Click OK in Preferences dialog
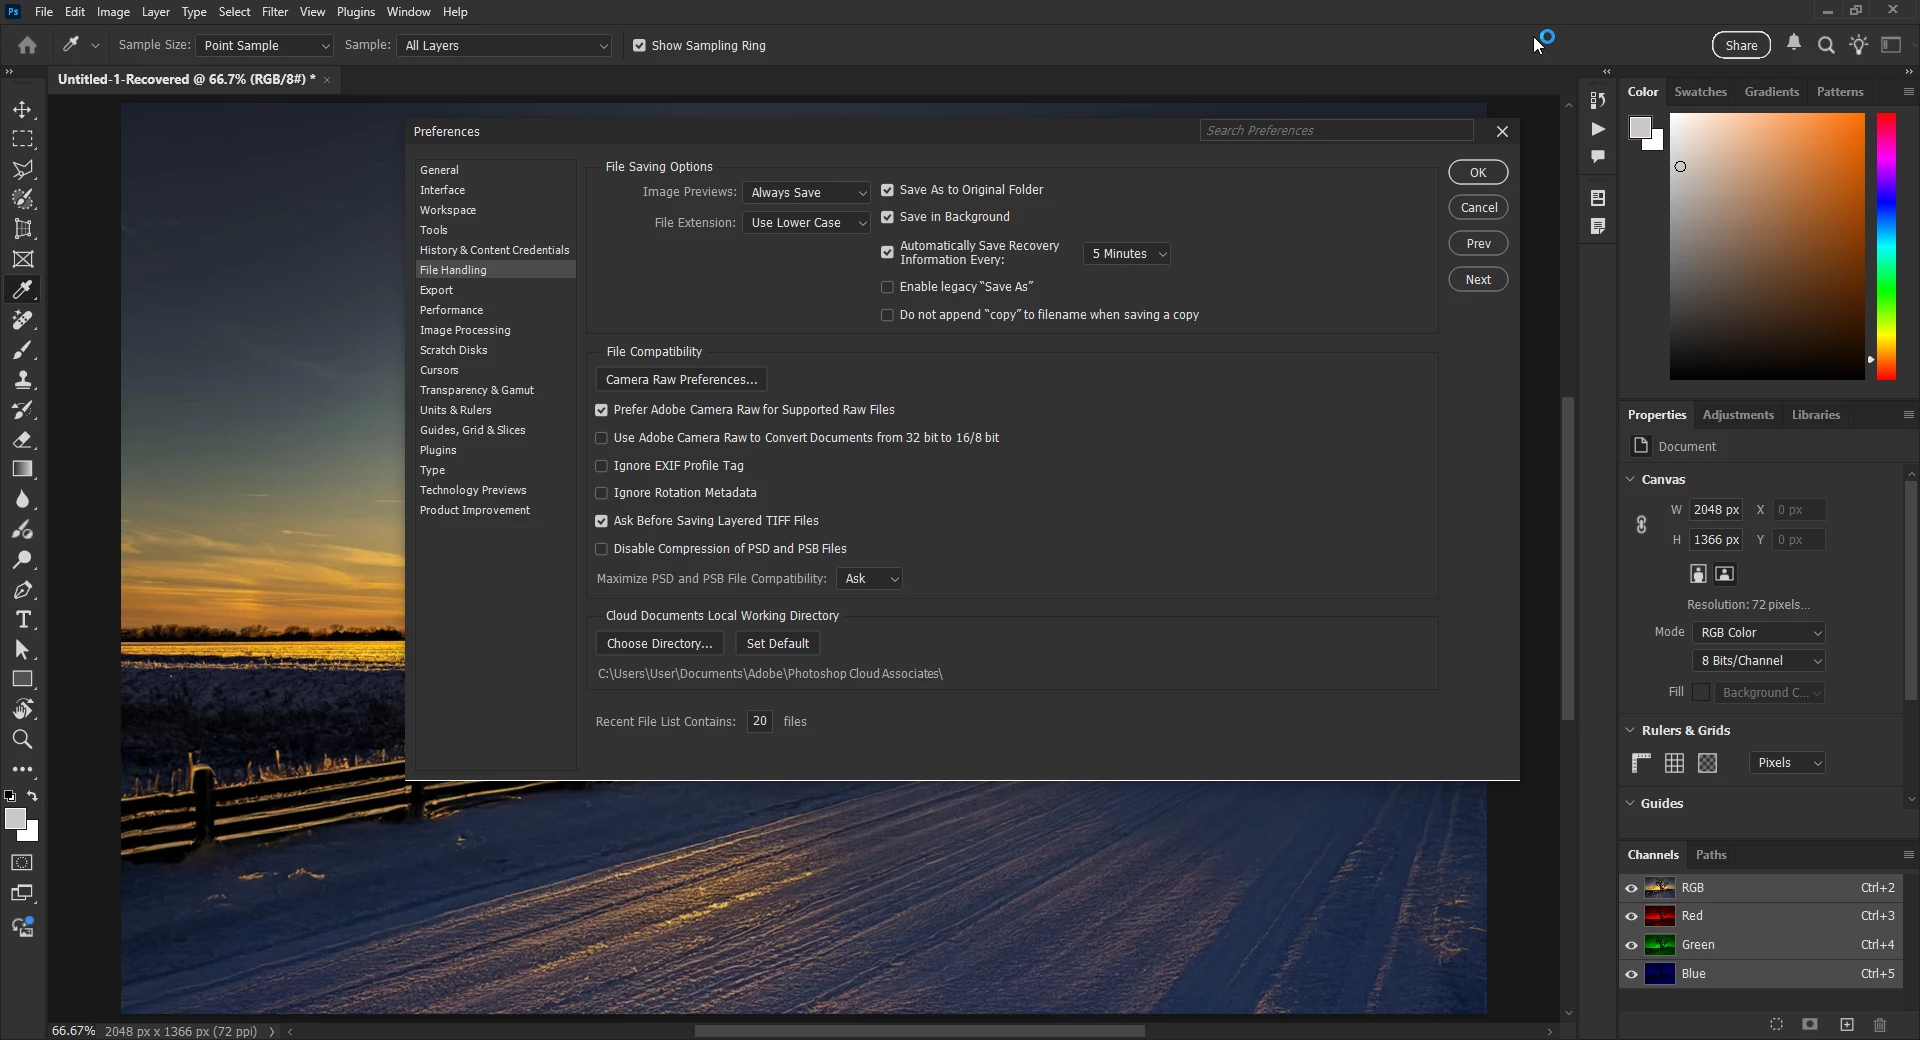This screenshot has height=1040, width=1920. coord(1478,173)
